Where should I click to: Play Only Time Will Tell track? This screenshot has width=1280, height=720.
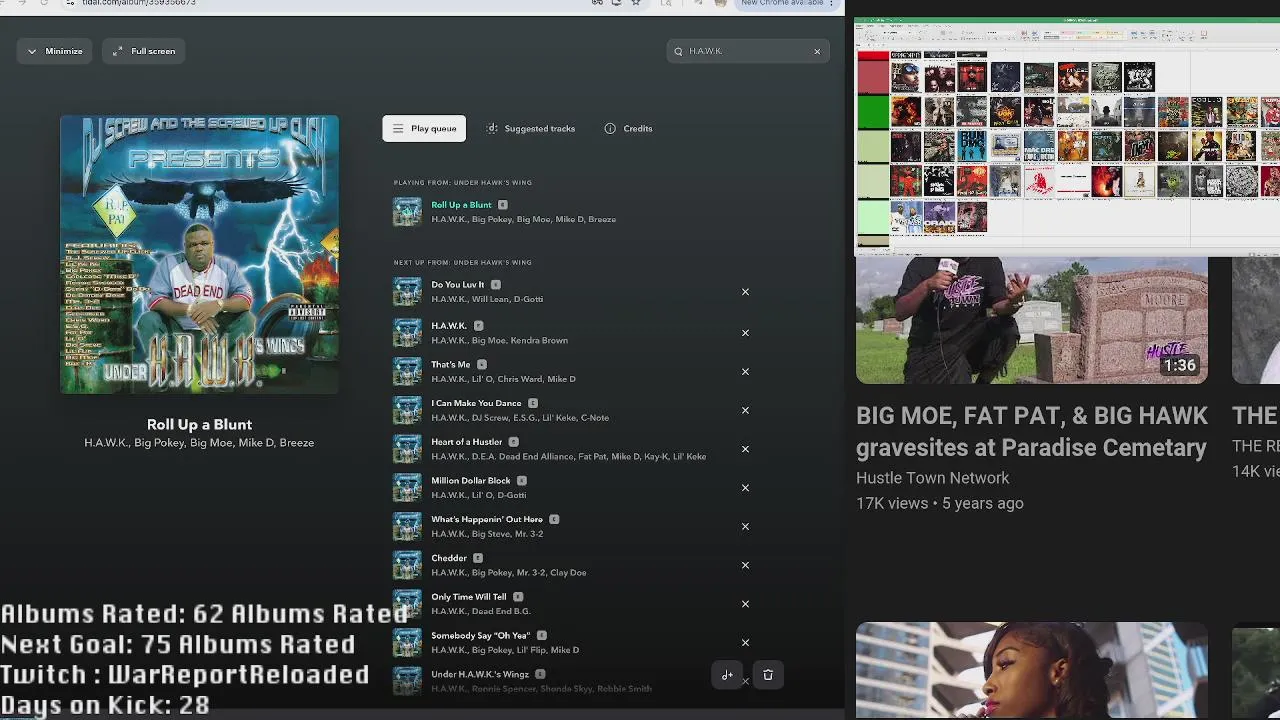pyautogui.click(x=468, y=597)
